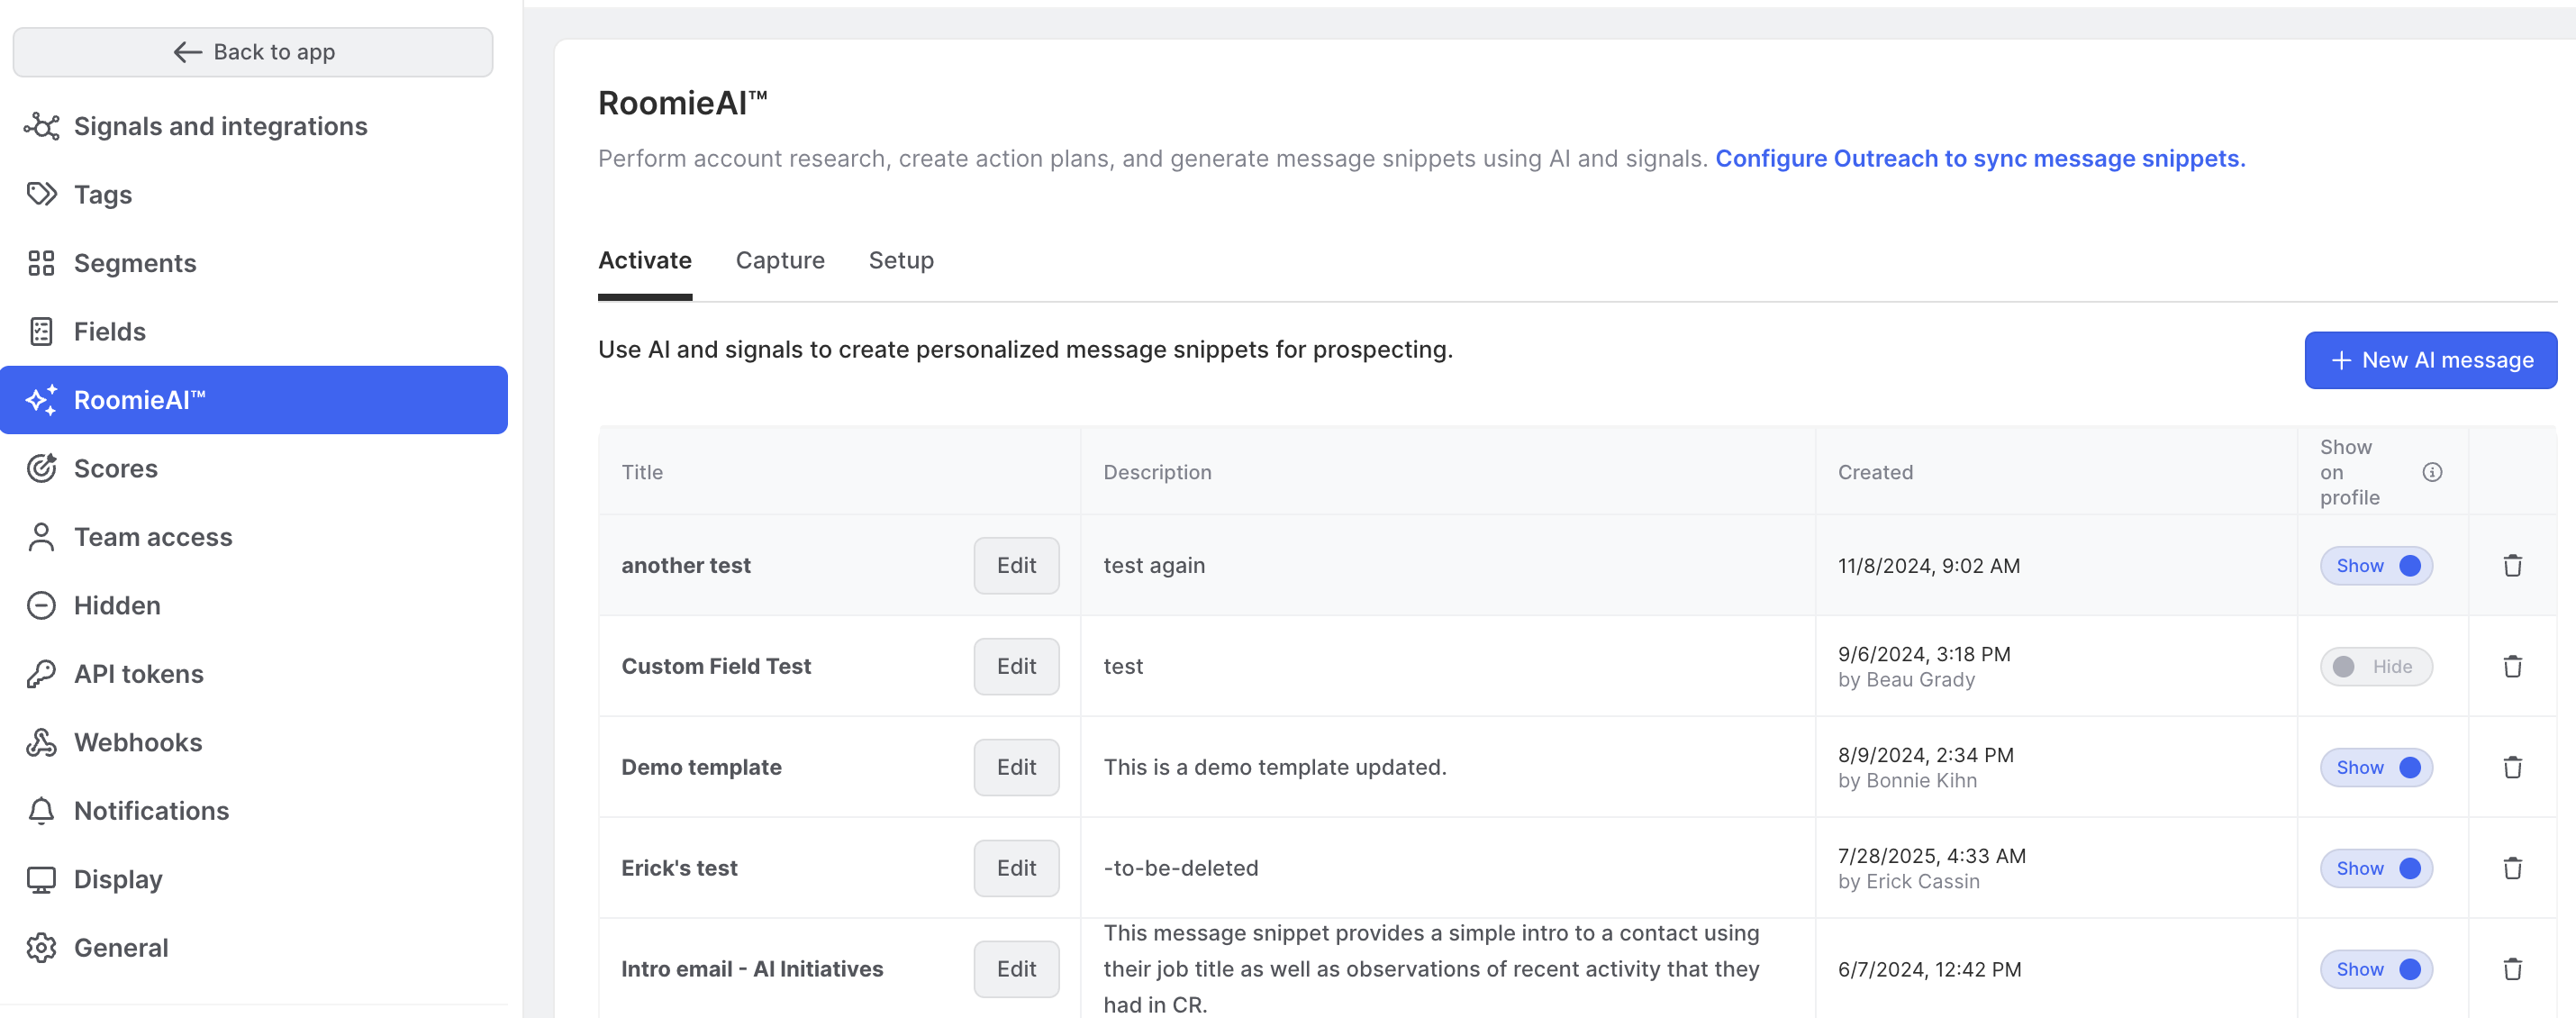
Task: Open Tags from the sidebar icon
Action: pos(41,194)
